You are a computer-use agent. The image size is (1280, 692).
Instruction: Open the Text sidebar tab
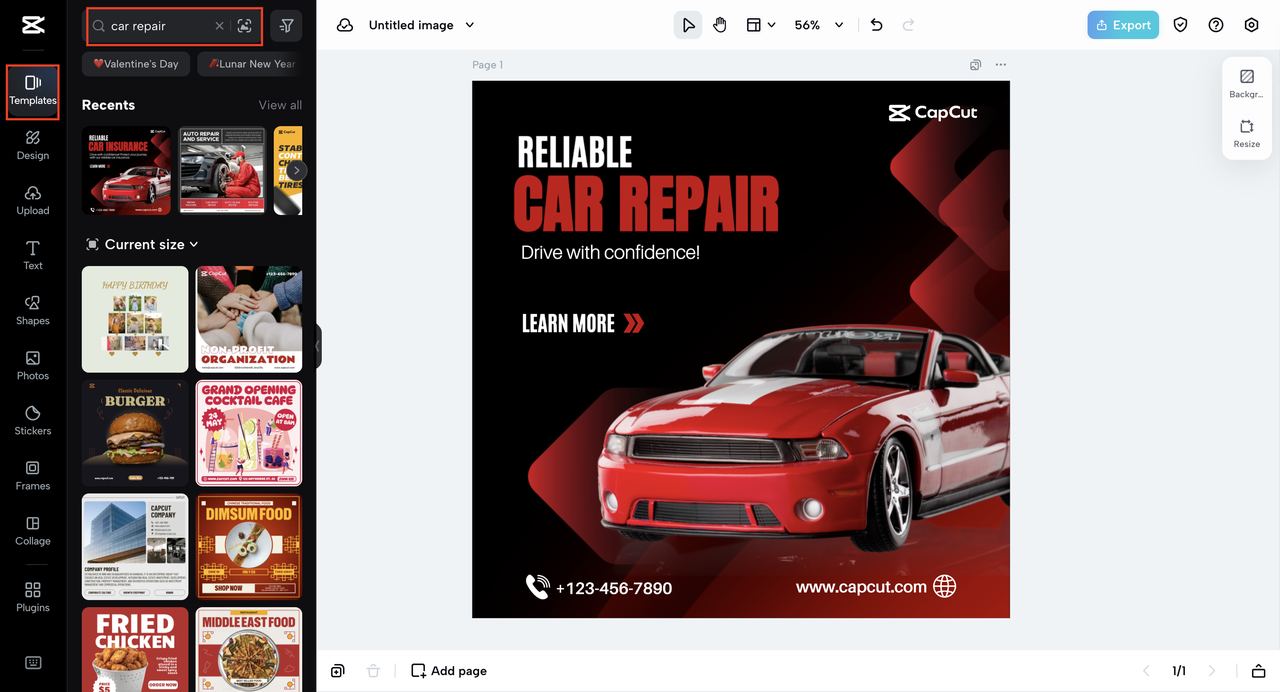tap(33, 255)
